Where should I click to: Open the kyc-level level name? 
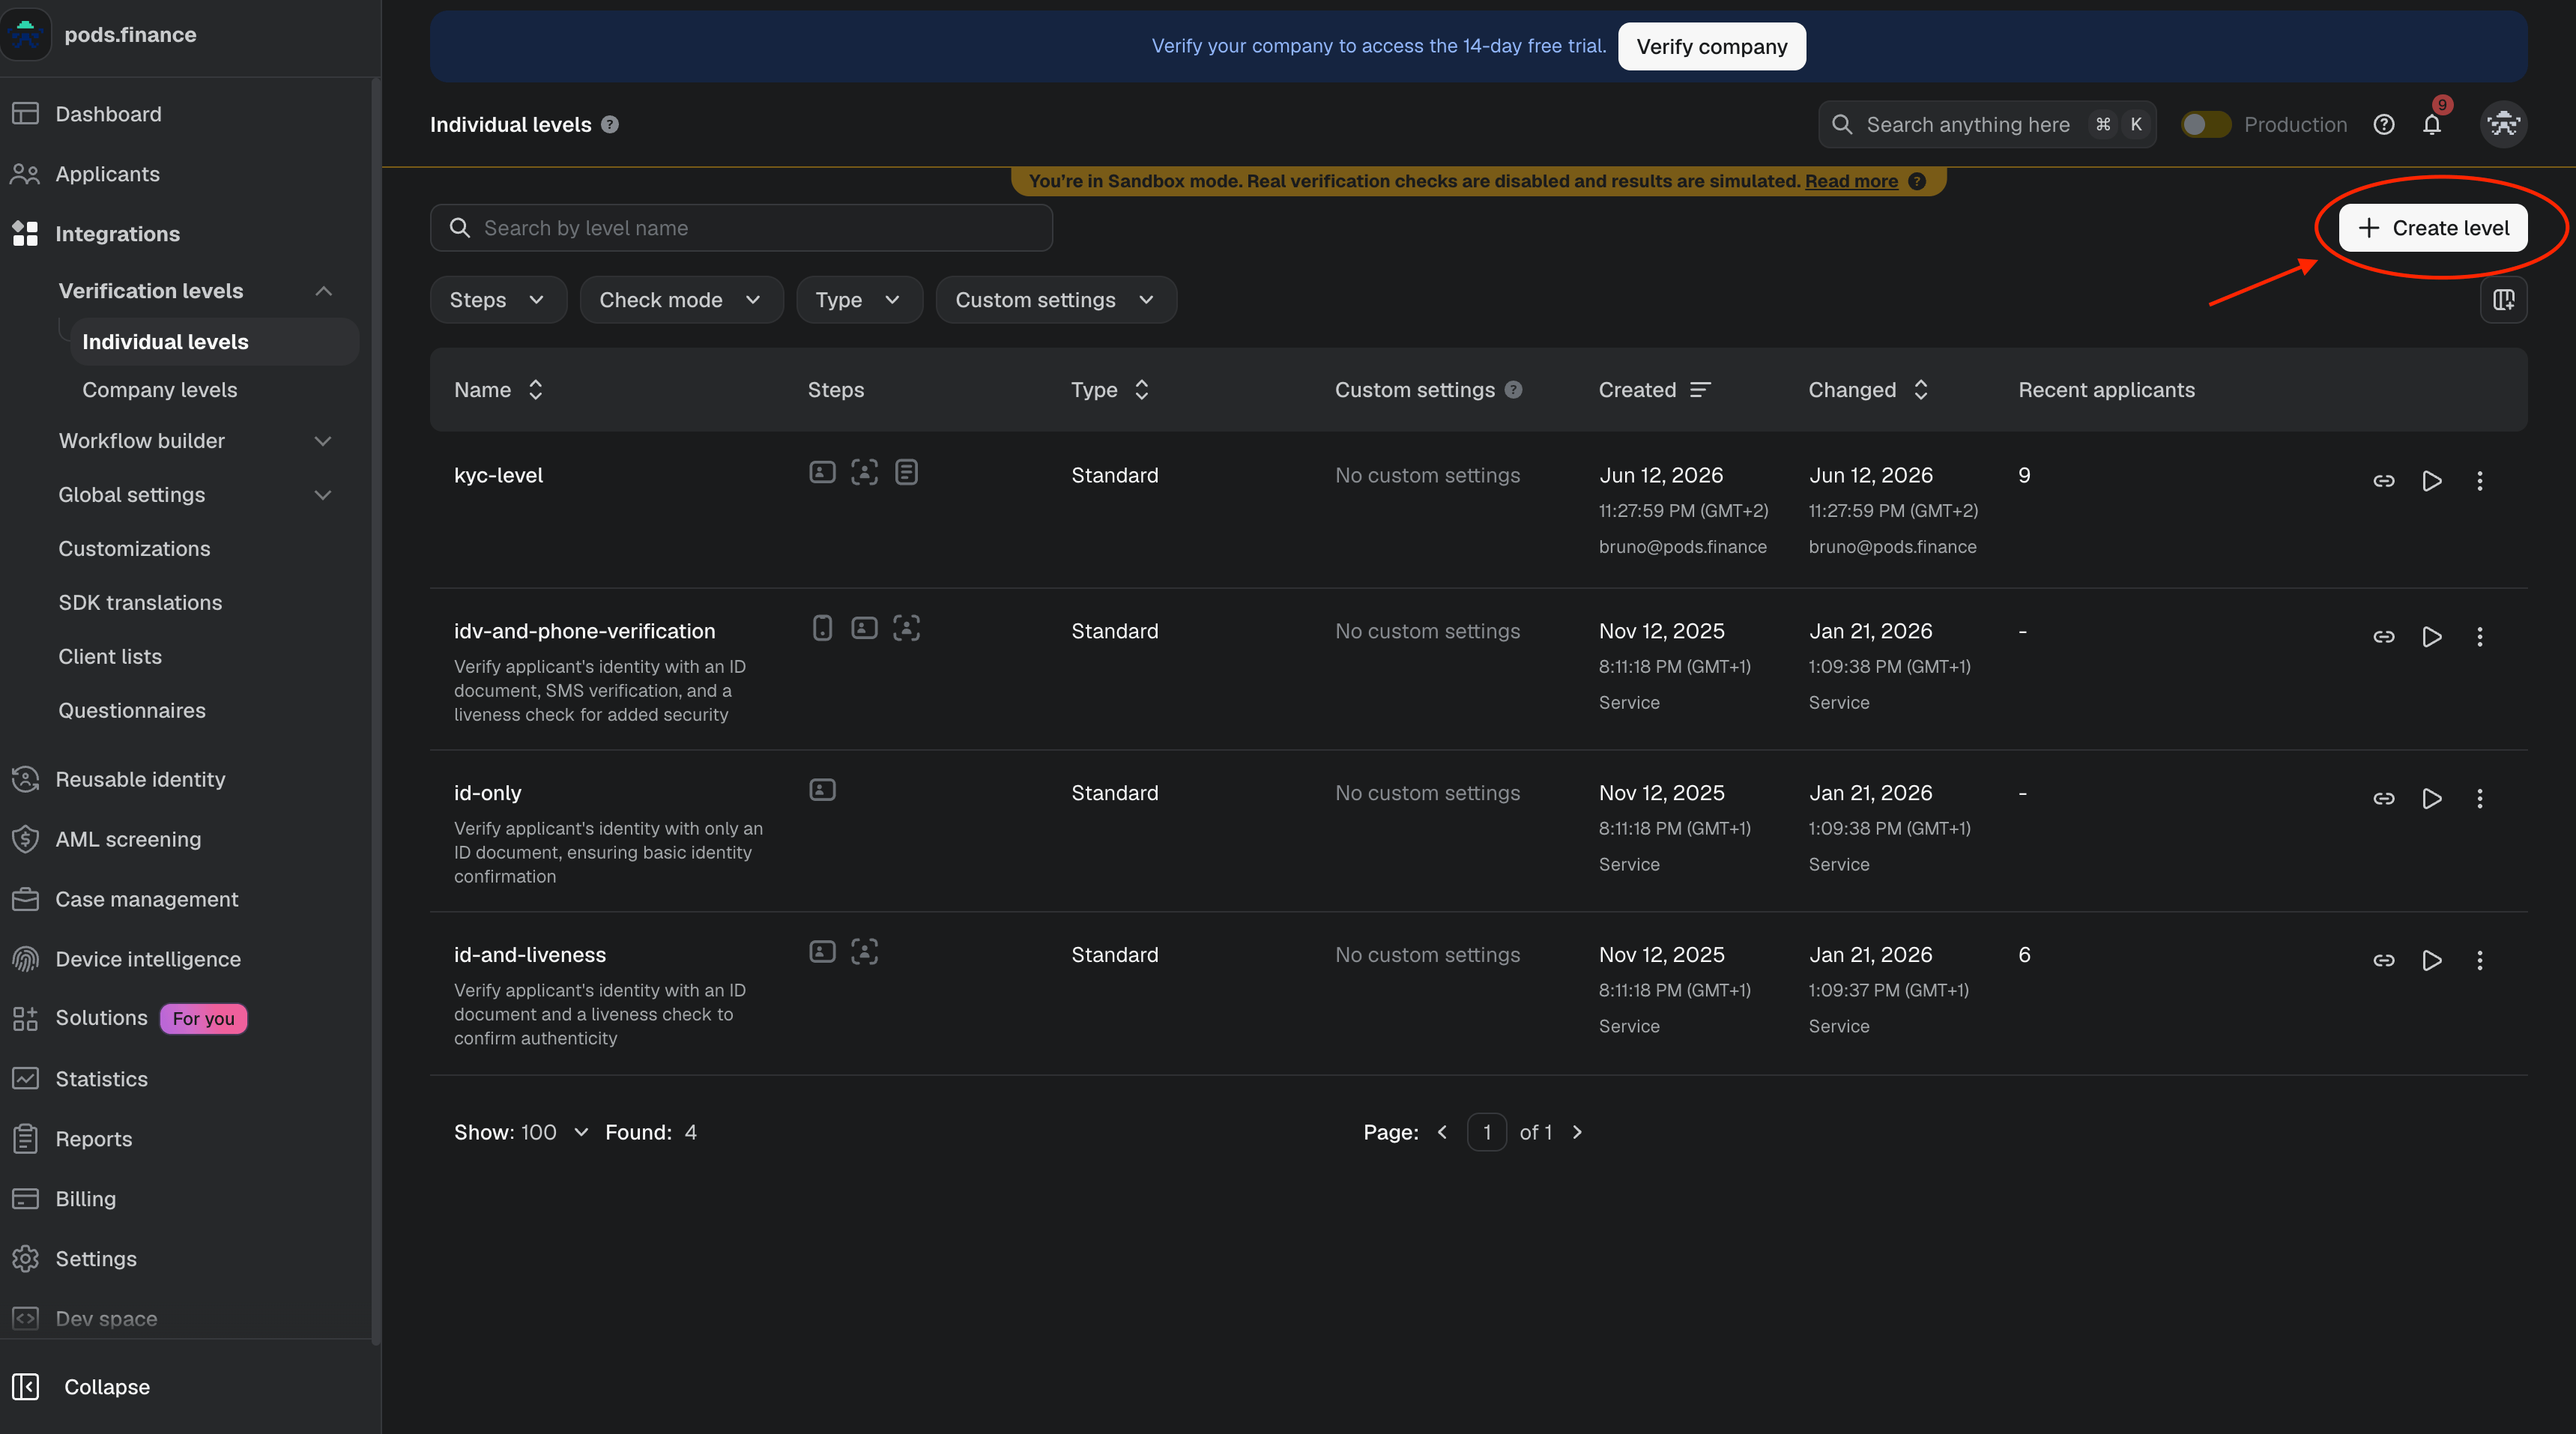(x=498, y=475)
